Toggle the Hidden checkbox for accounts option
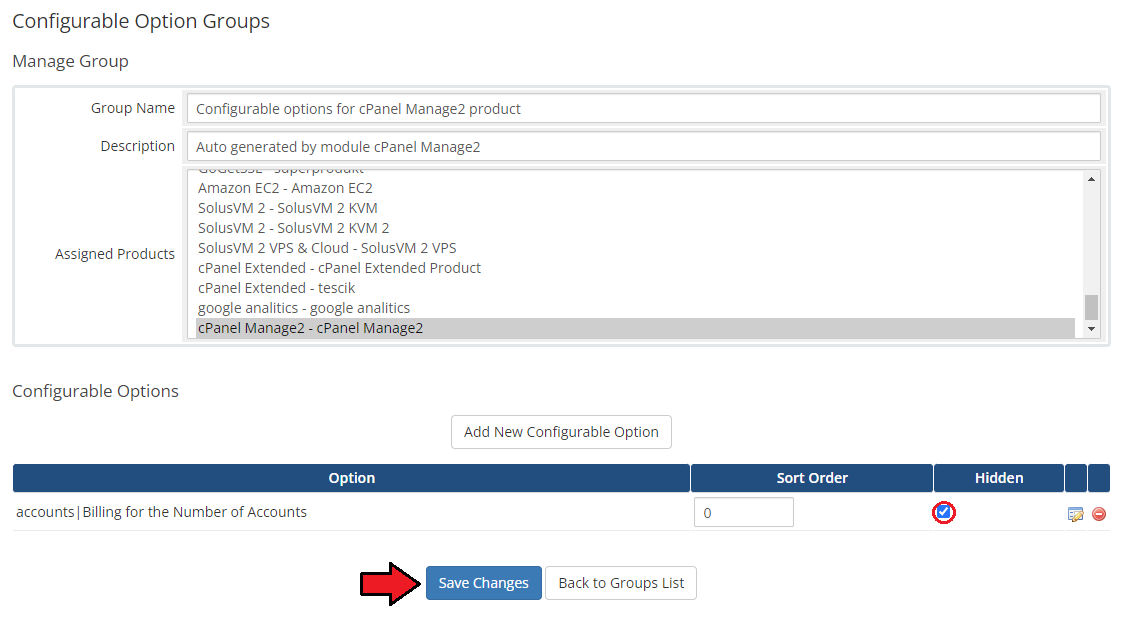1121x617 pixels. [x=944, y=512]
